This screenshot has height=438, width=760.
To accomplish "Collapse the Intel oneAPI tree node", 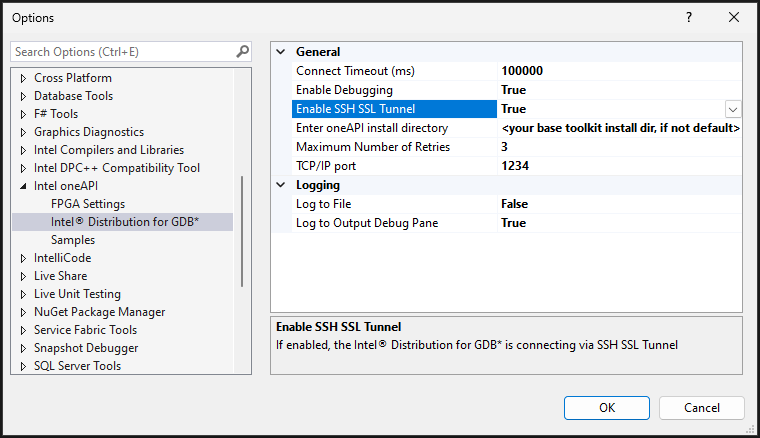I will [x=24, y=186].
